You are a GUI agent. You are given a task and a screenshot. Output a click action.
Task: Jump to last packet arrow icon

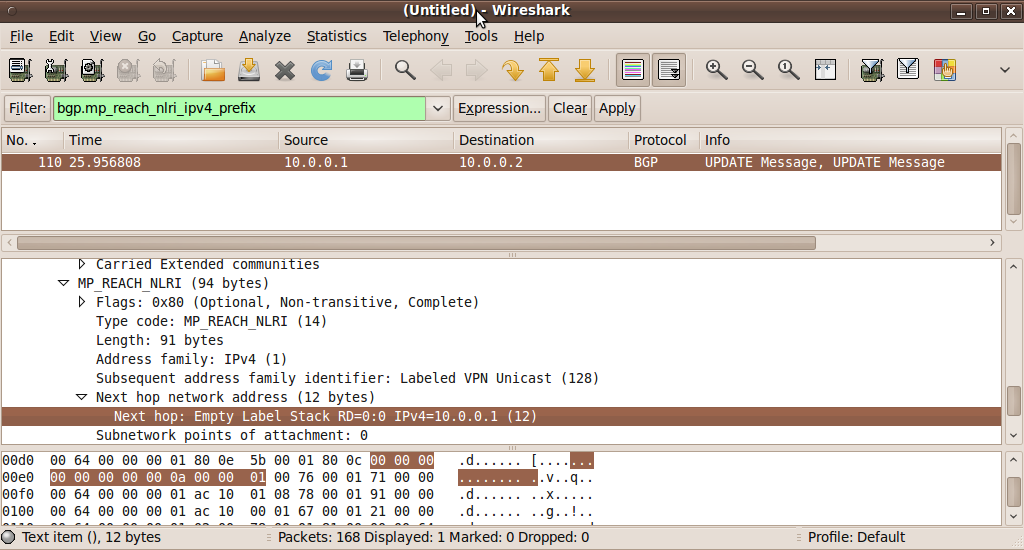click(x=585, y=70)
